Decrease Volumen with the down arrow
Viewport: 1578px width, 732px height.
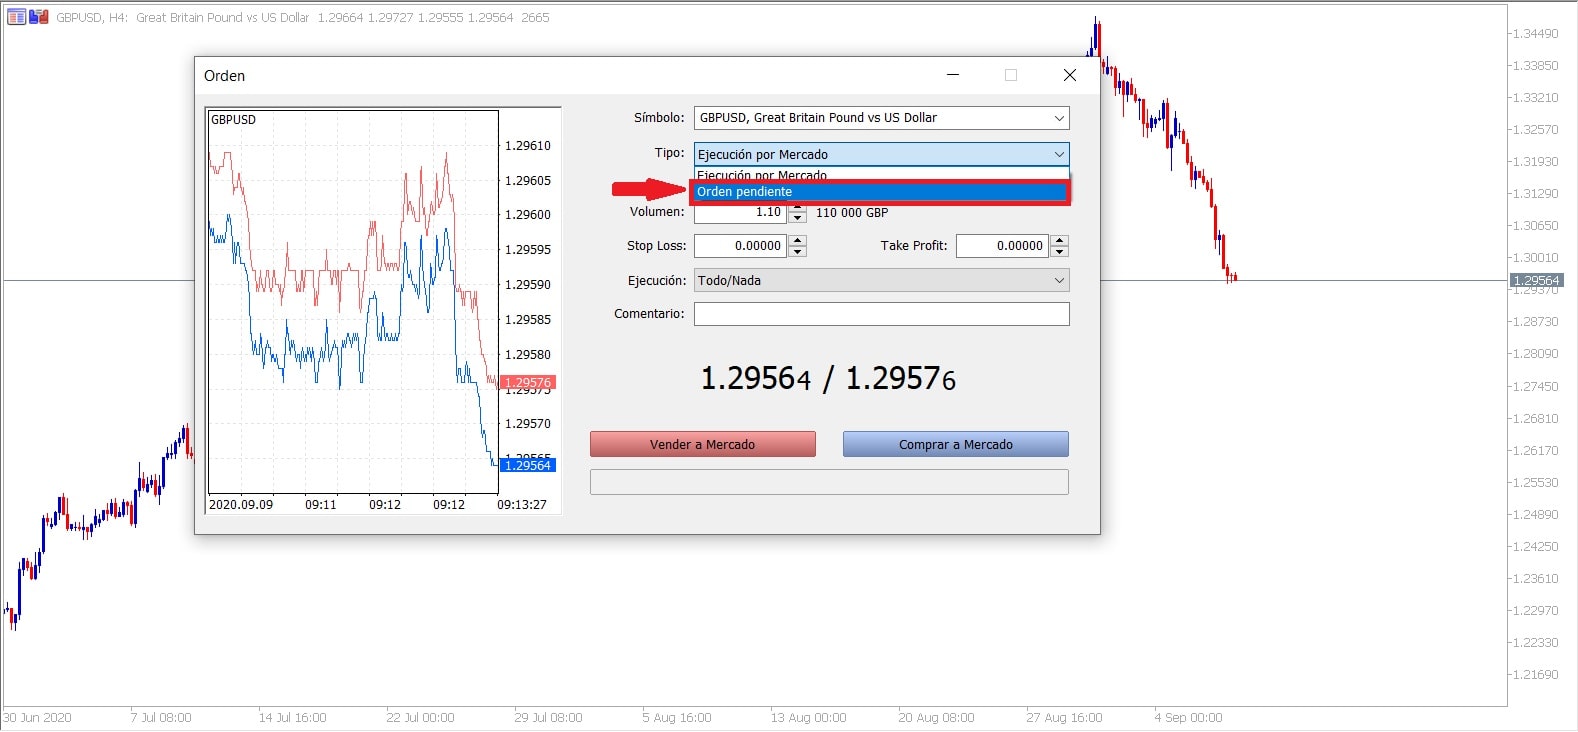[x=797, y=217]
